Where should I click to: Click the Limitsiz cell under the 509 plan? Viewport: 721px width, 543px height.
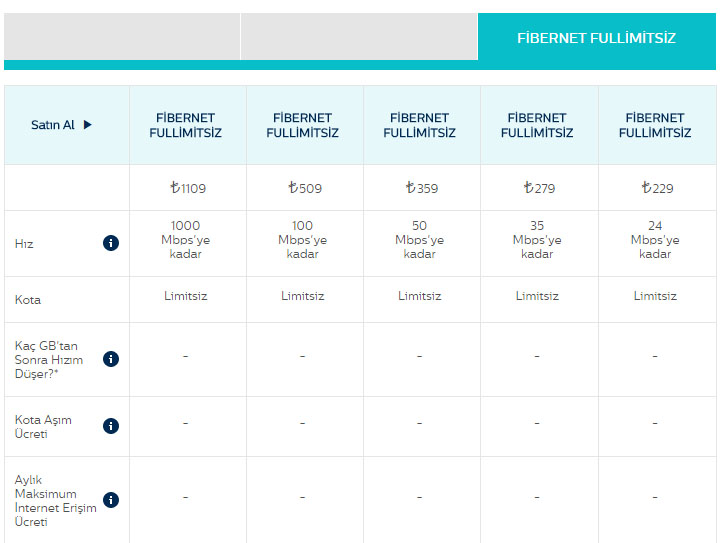(x=302, y=296)
